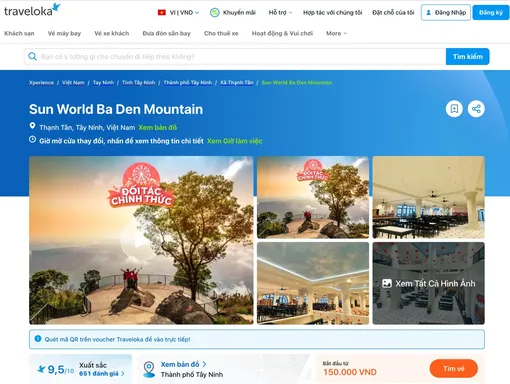This screenshot has width=510, height=384.
Task: Click the 150.000 VND price text
Action: (350, 372)
